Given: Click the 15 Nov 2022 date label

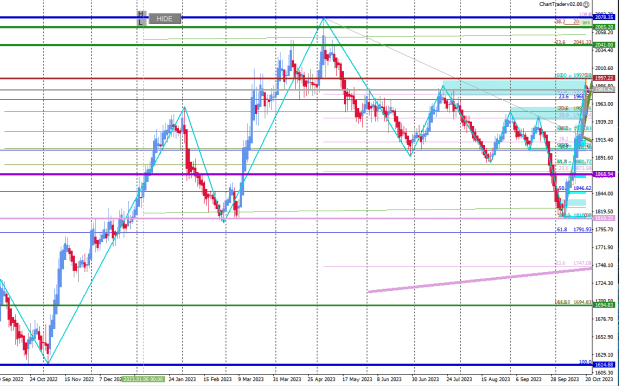Looking at the screenshot, I should pos(79,379).
